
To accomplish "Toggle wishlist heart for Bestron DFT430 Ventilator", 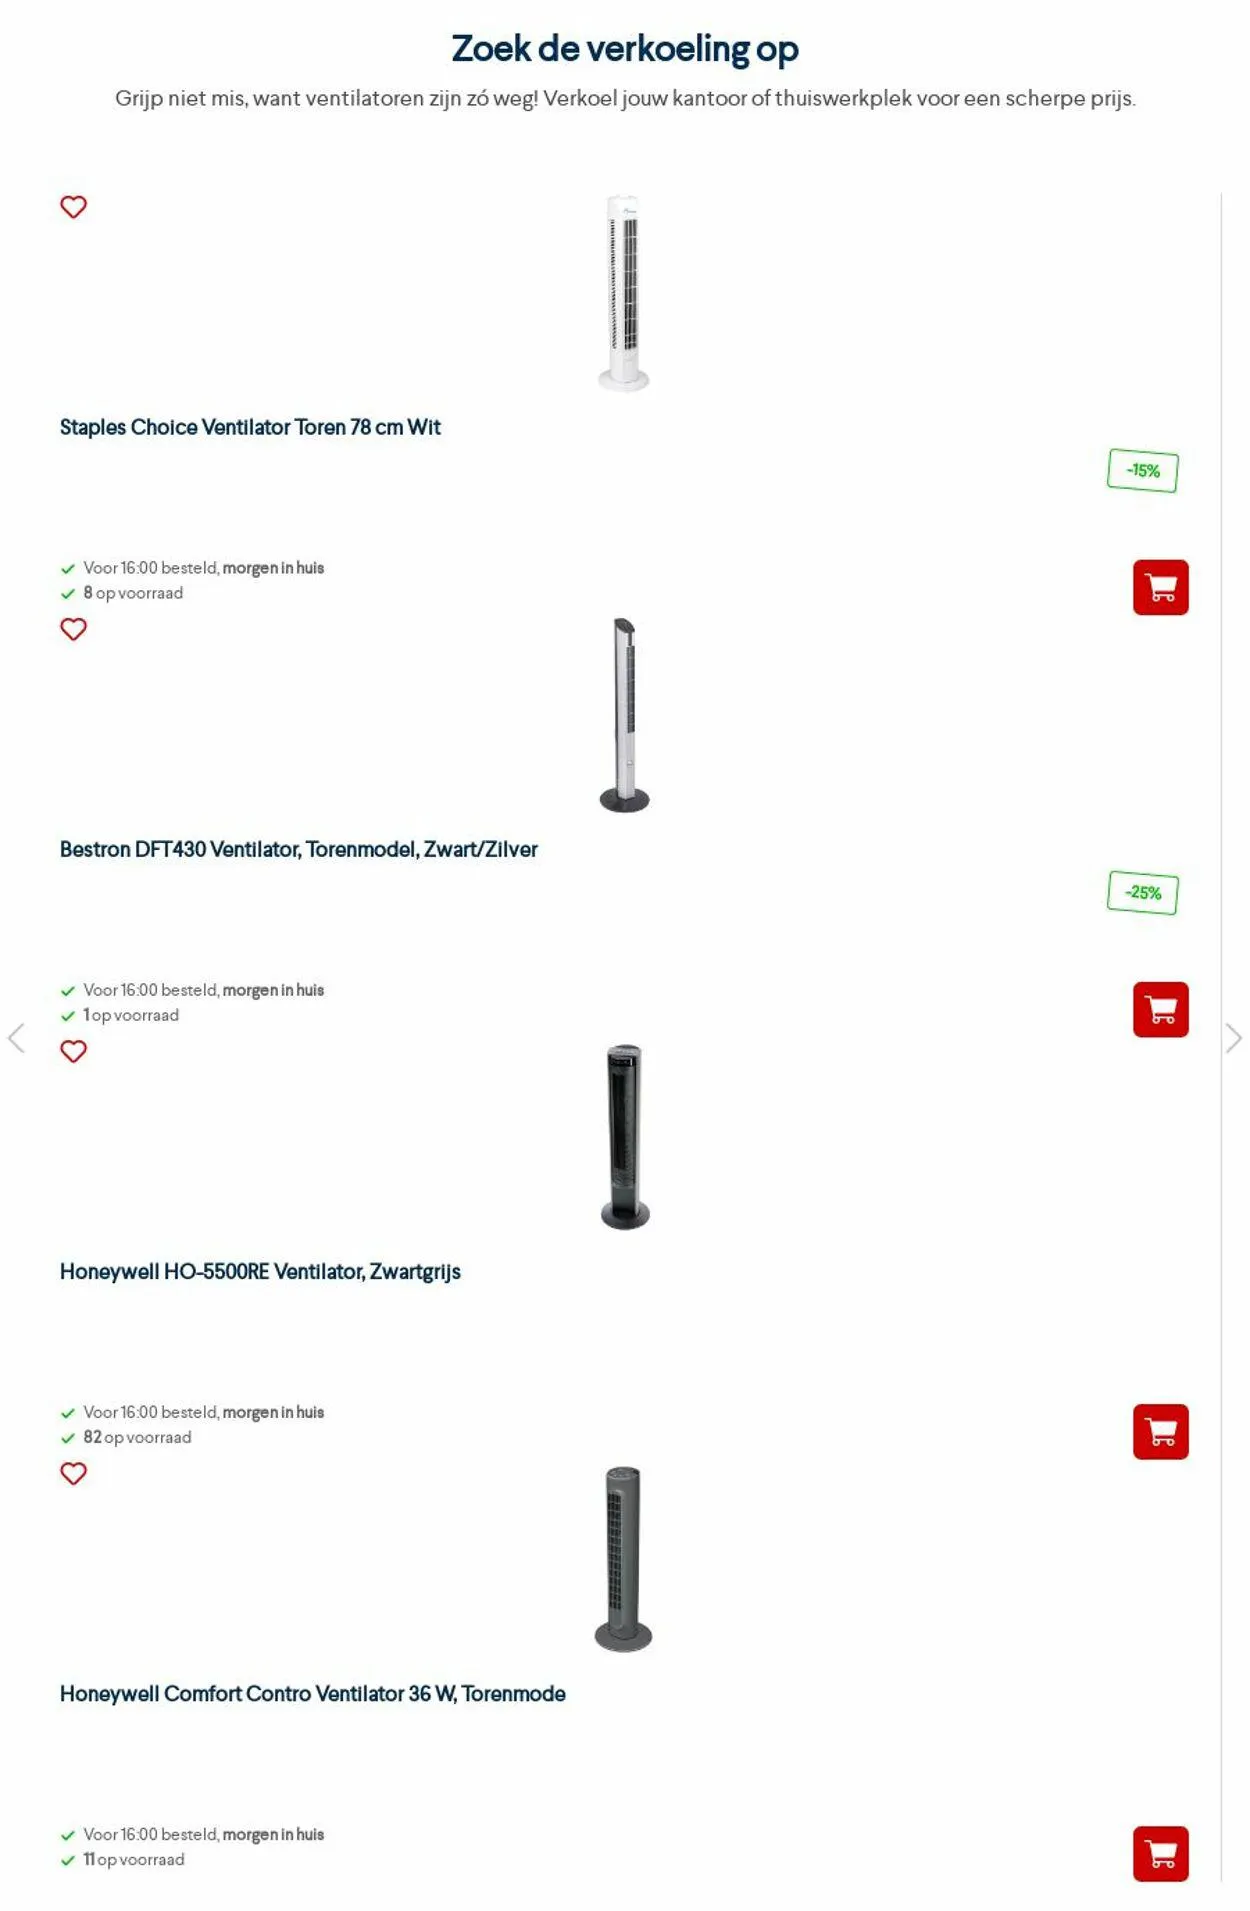I will point(73,629).
